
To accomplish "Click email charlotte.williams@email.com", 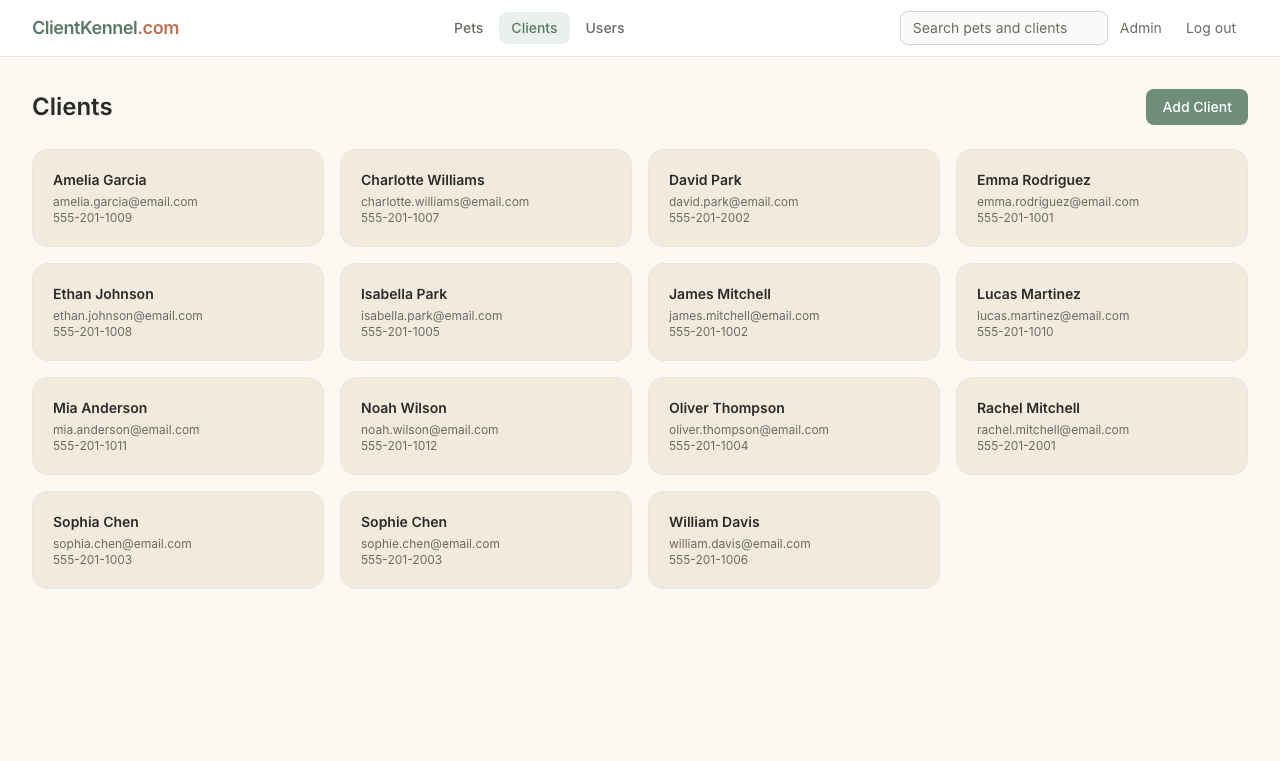I will click(x=445, y=202).
